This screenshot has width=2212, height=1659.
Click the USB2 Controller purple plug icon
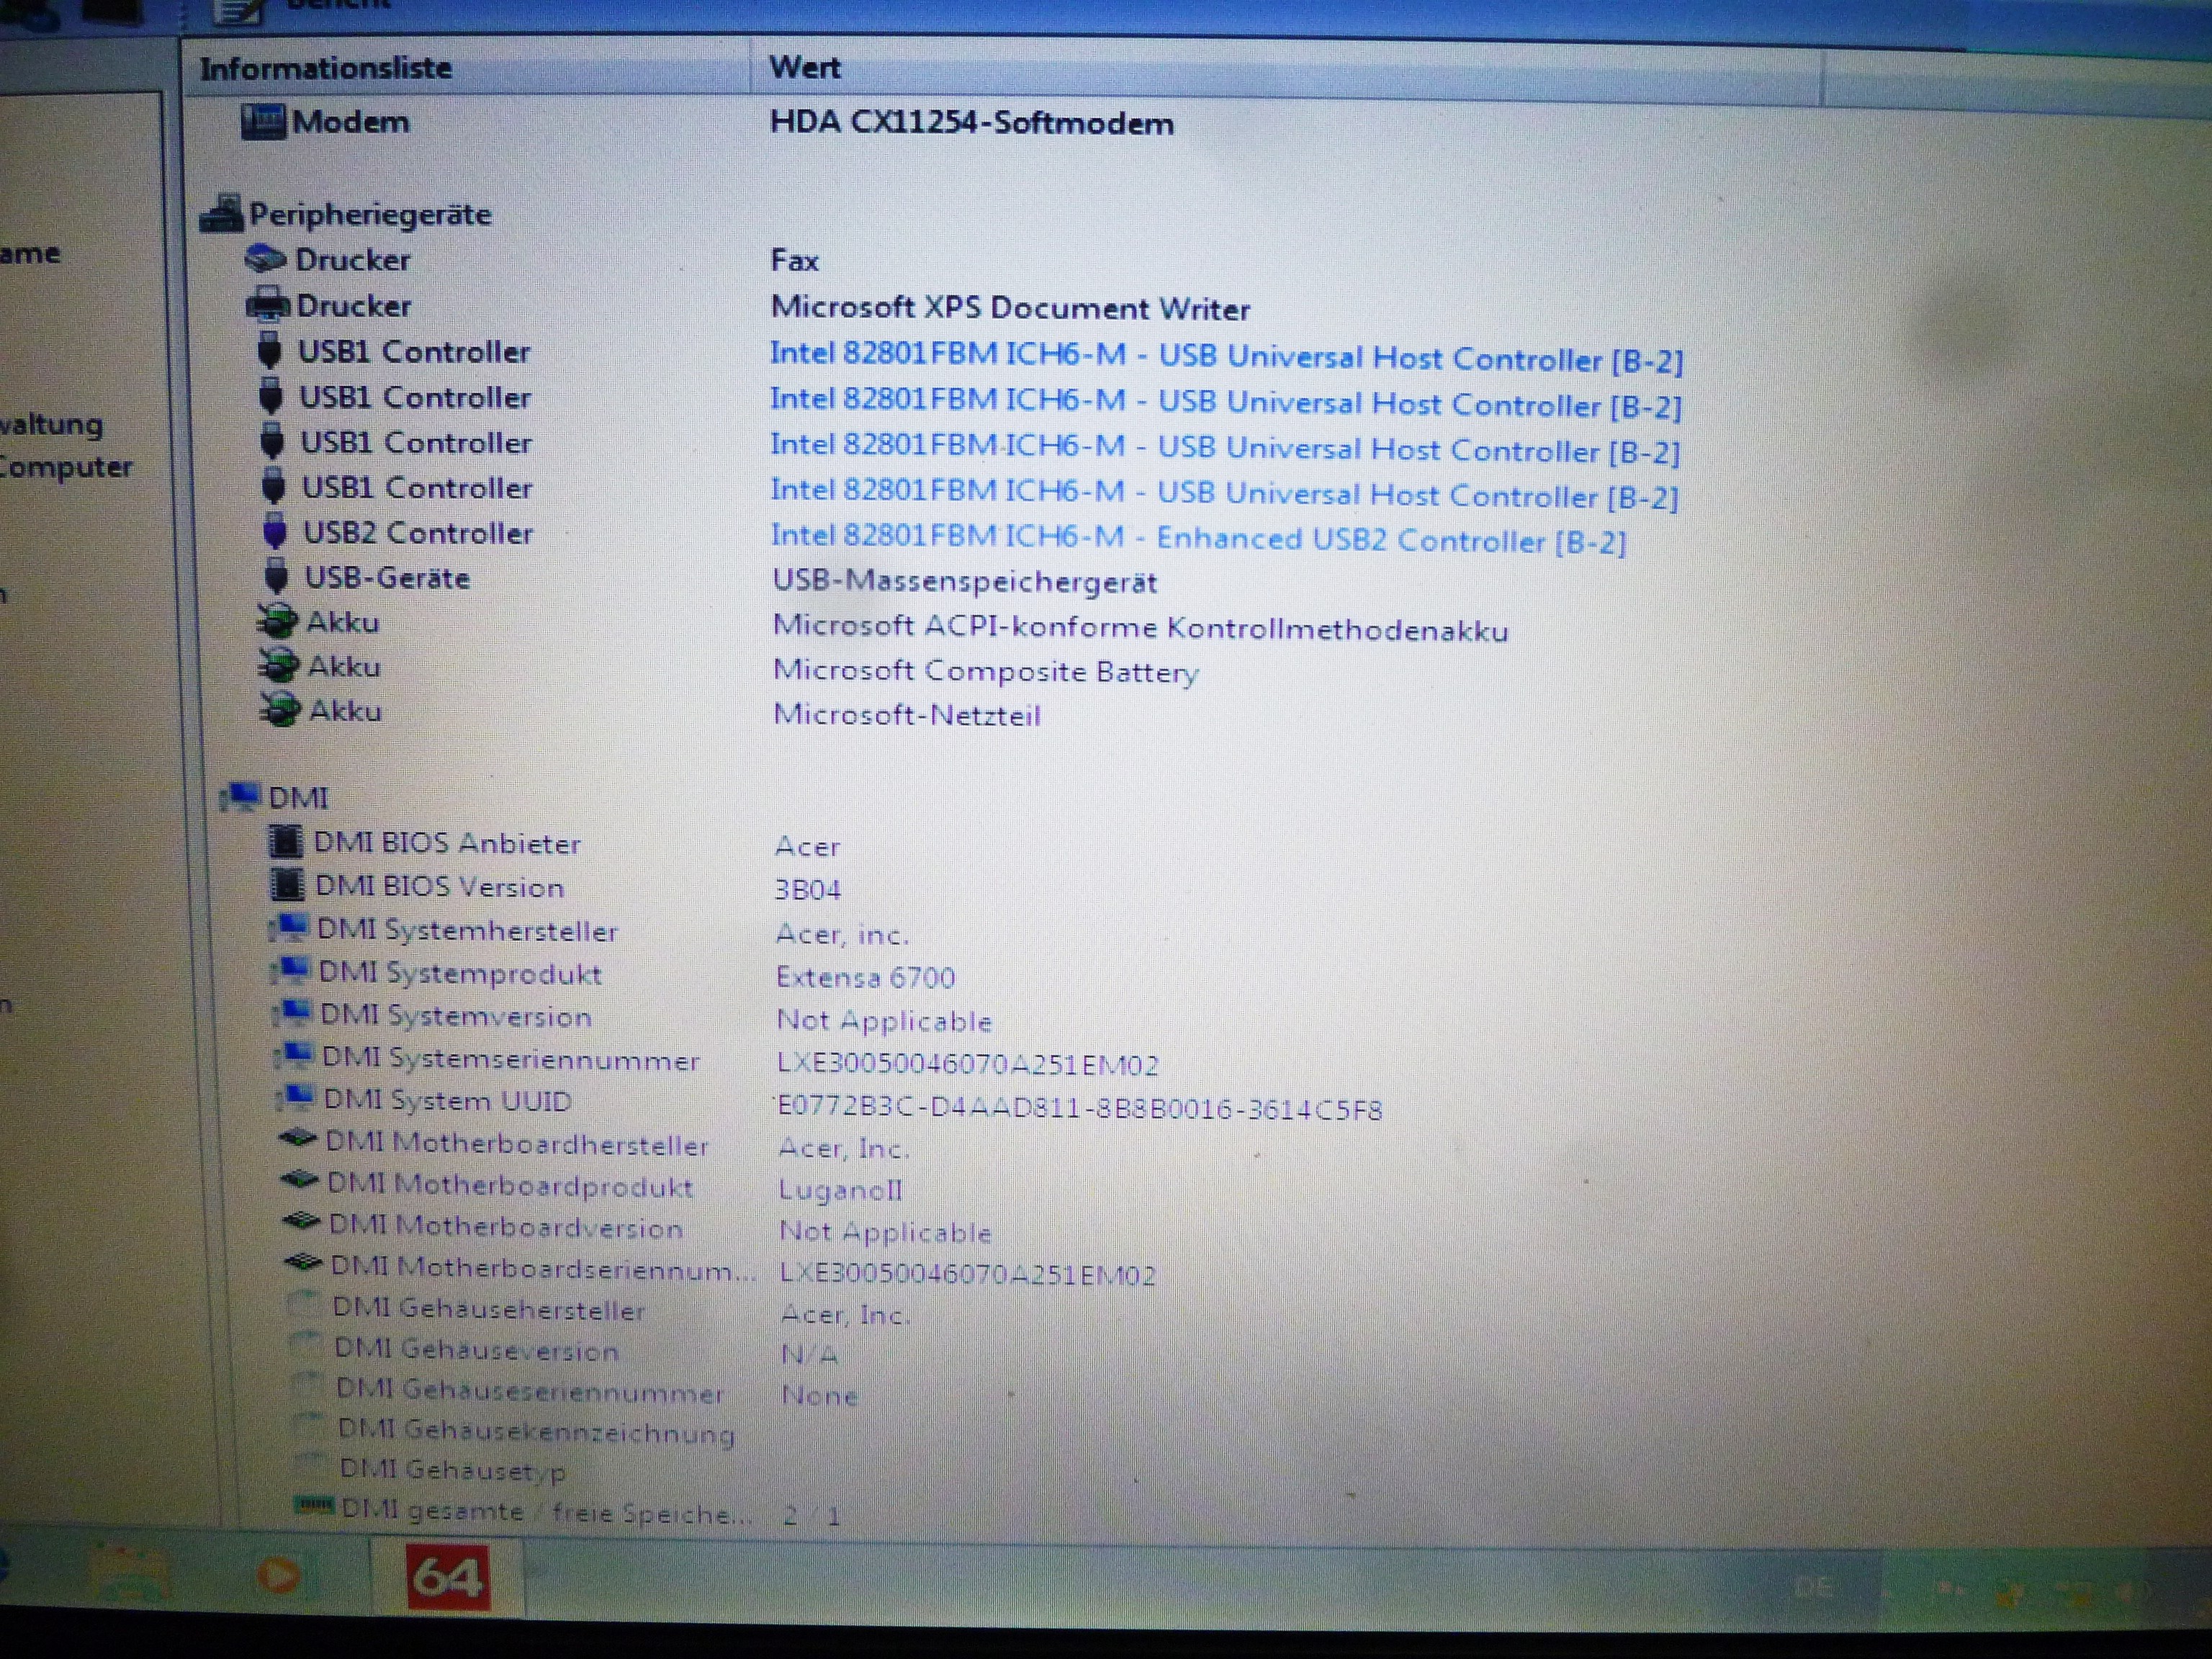(x=275, y=531)
